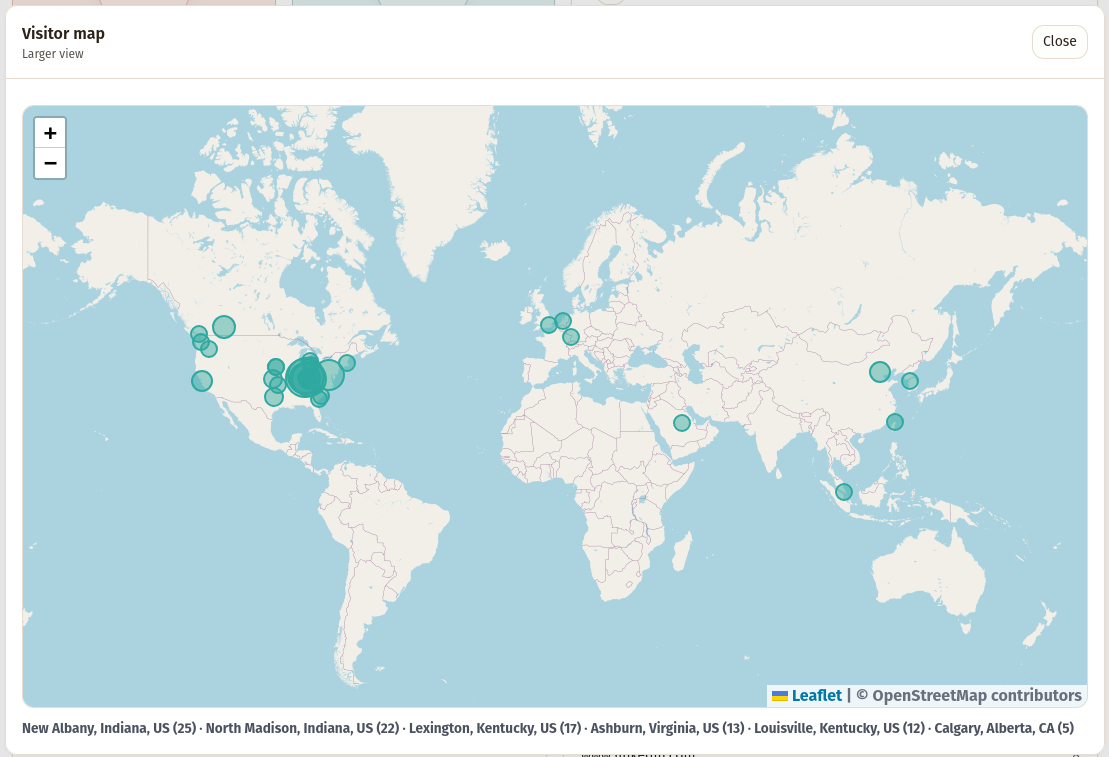Click the visitor marker near Switzerland
Viewport: 1109px width, 757px height.
(x=571, y=337)
